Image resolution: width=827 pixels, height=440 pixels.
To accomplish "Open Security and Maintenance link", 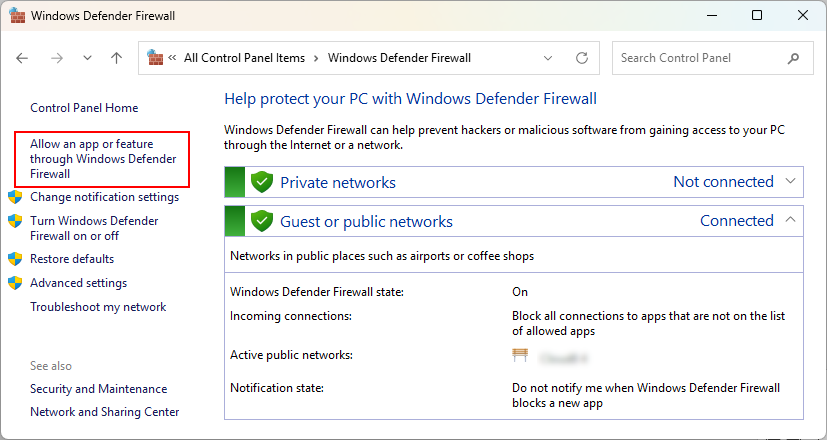I will [x=99, y=389].
